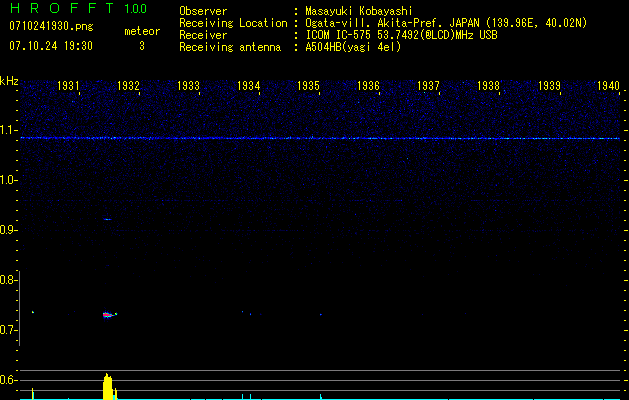The height and width of the screenshot is (400, 629).
Task: Click the 1.0 kHz axis label
Action: [8, 180]
